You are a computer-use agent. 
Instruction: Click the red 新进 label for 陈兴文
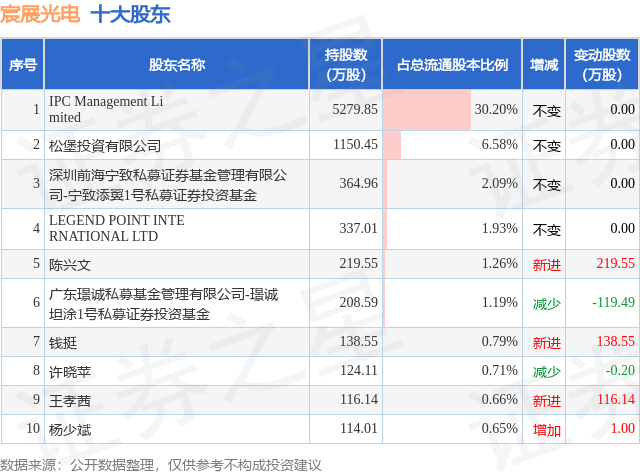547,265
